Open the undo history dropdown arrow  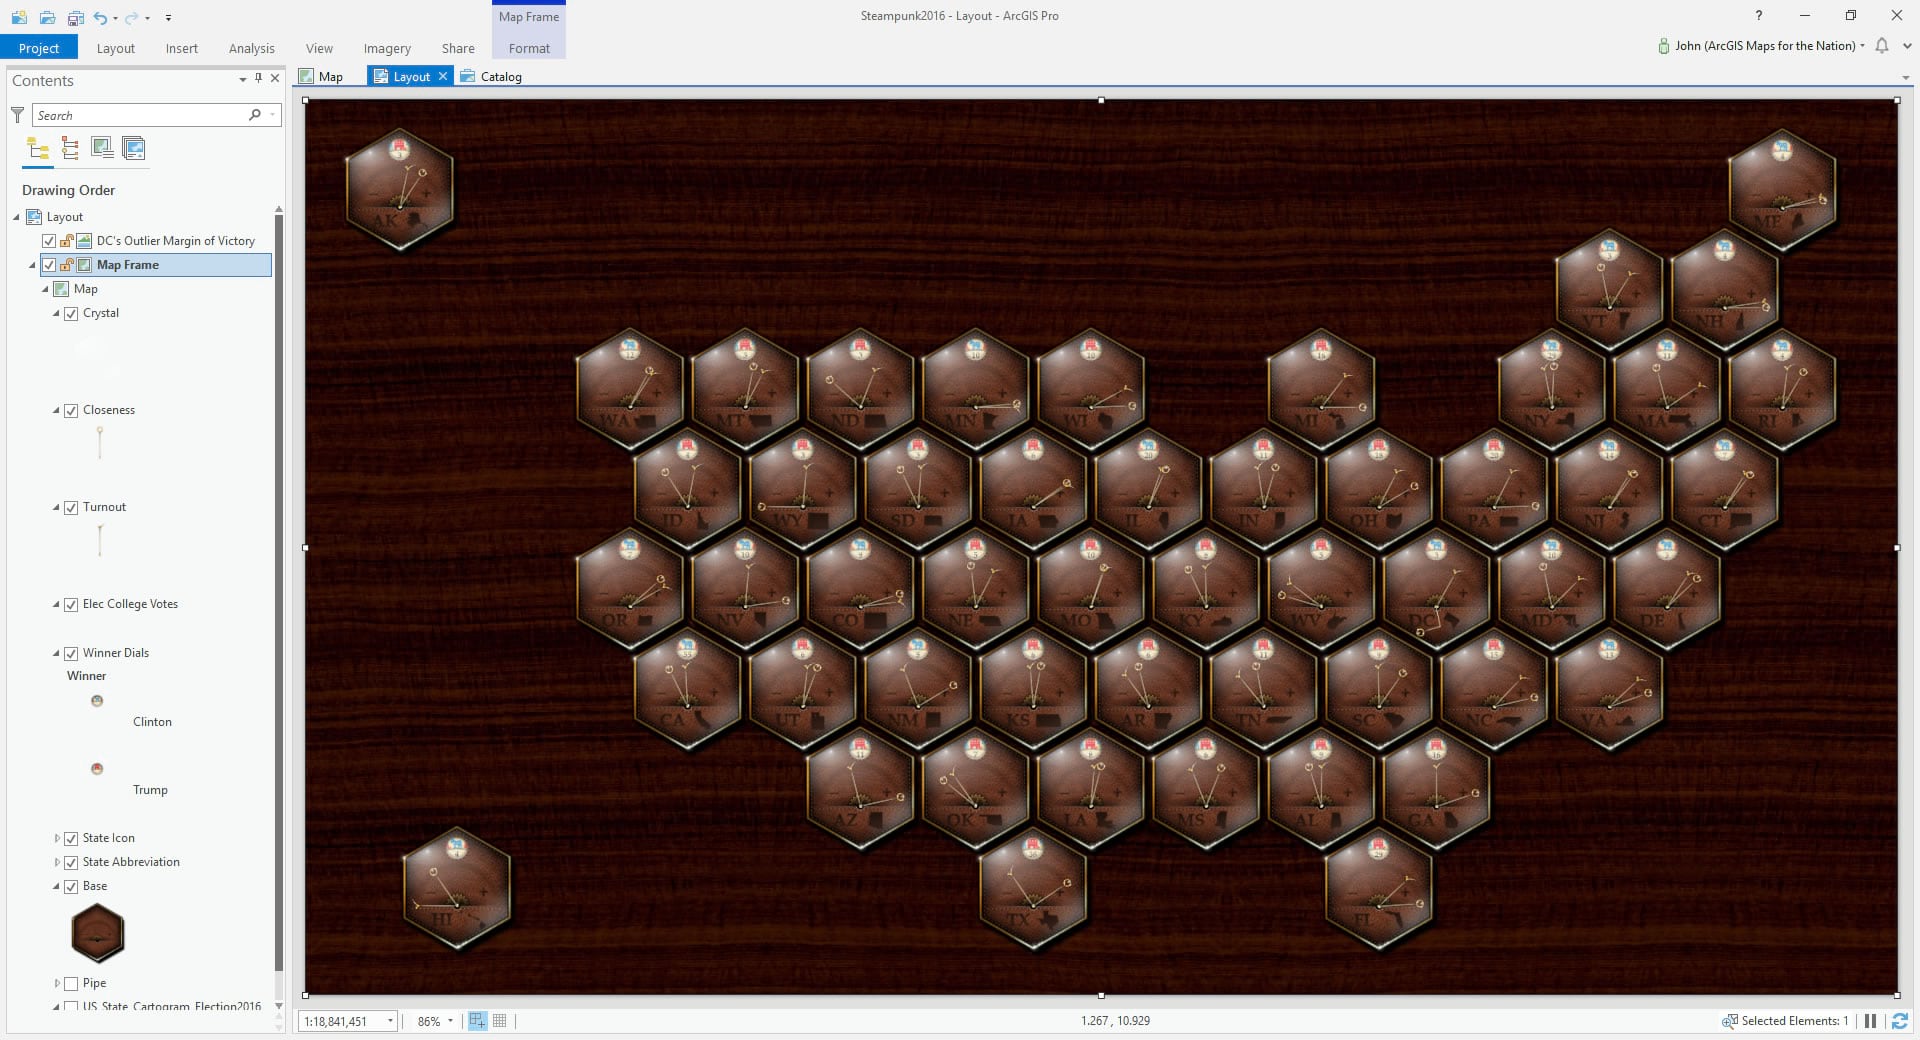[115, 18]
